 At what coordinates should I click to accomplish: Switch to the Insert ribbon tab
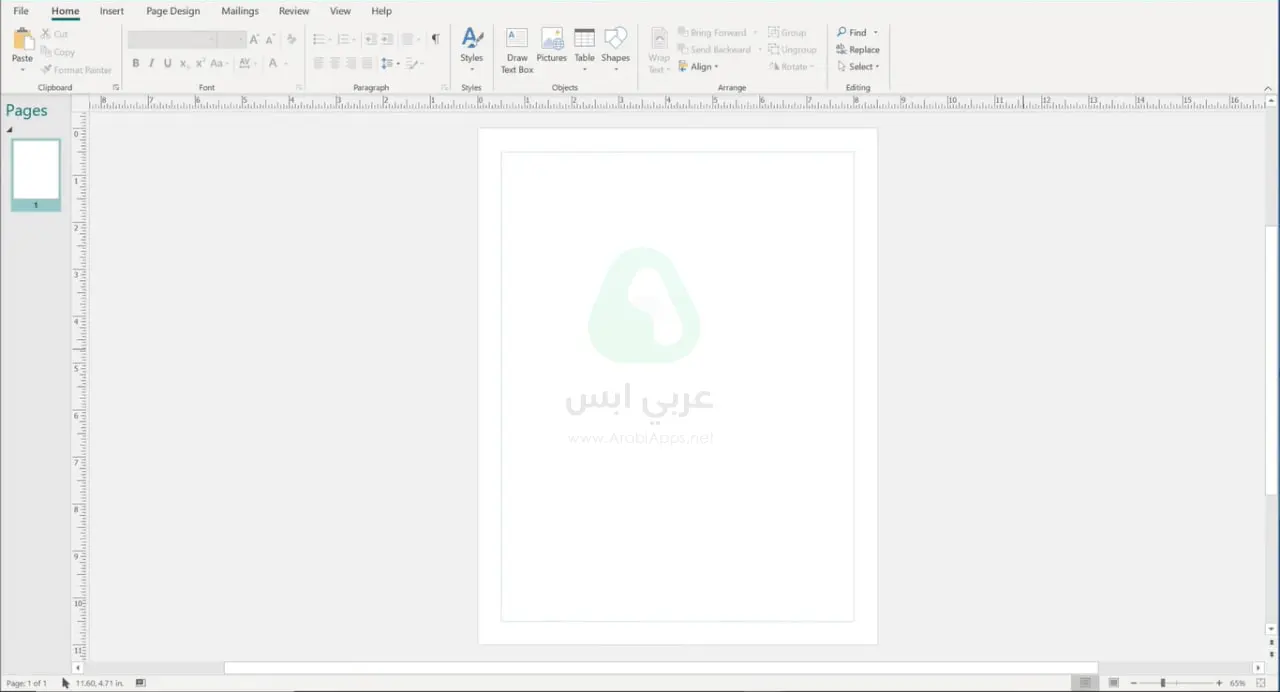[111, 10]
